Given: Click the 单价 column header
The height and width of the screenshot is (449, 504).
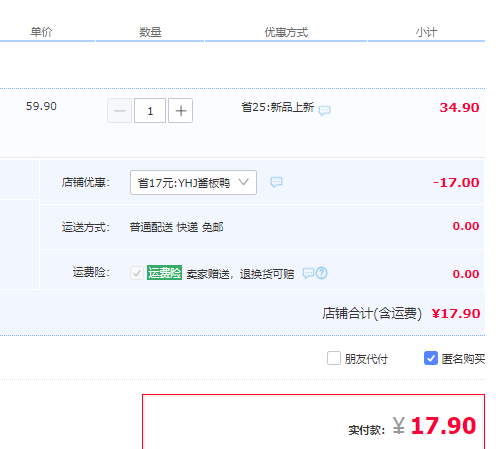Looking at the screenshot, I should [41, 32].
